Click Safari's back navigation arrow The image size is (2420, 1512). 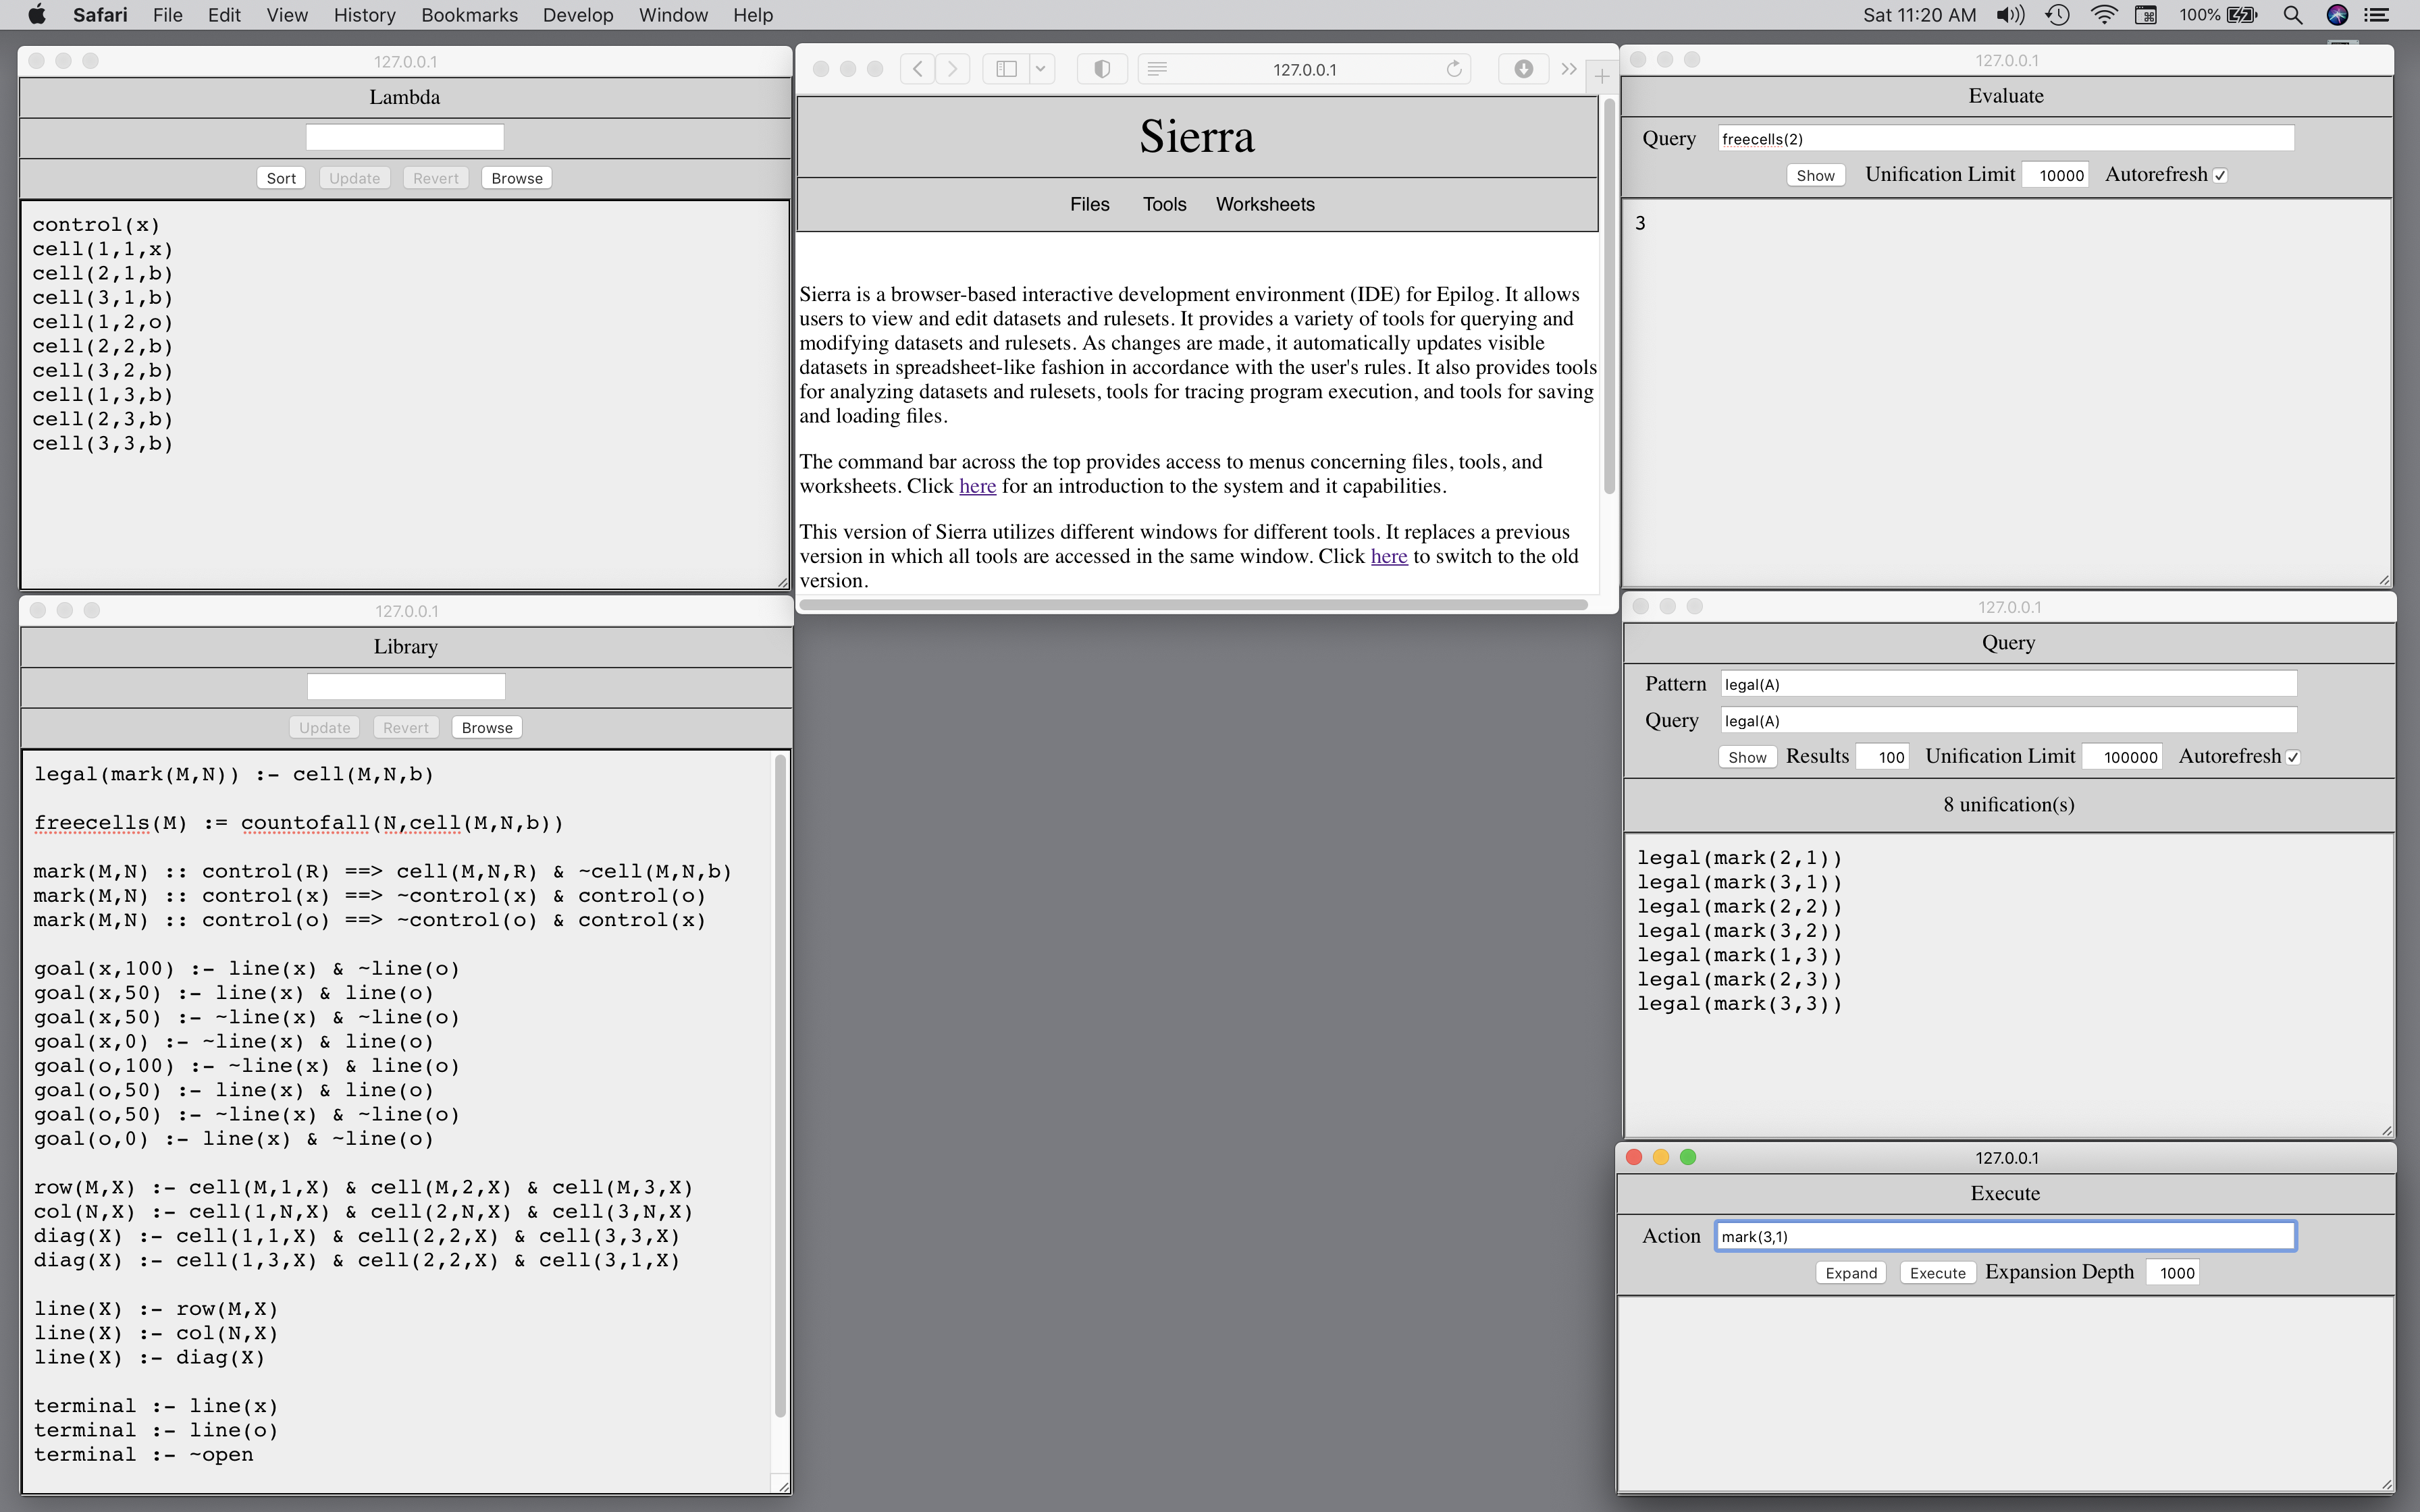(917, 69)
